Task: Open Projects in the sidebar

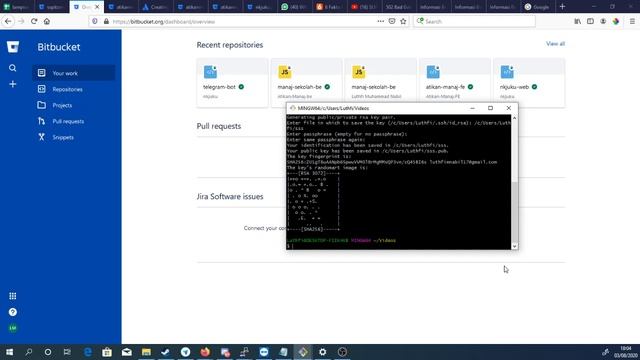Action: (x=74, y=105)
